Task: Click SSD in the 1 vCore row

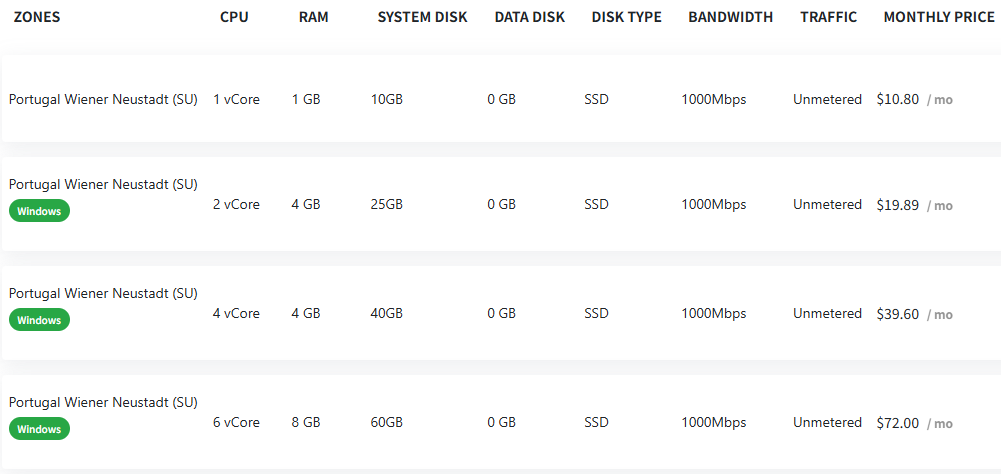Action: click(x=596, y=100)
